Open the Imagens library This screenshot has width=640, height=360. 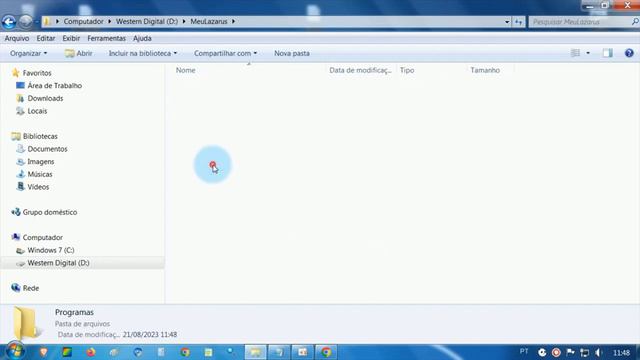tap(41, 162)
